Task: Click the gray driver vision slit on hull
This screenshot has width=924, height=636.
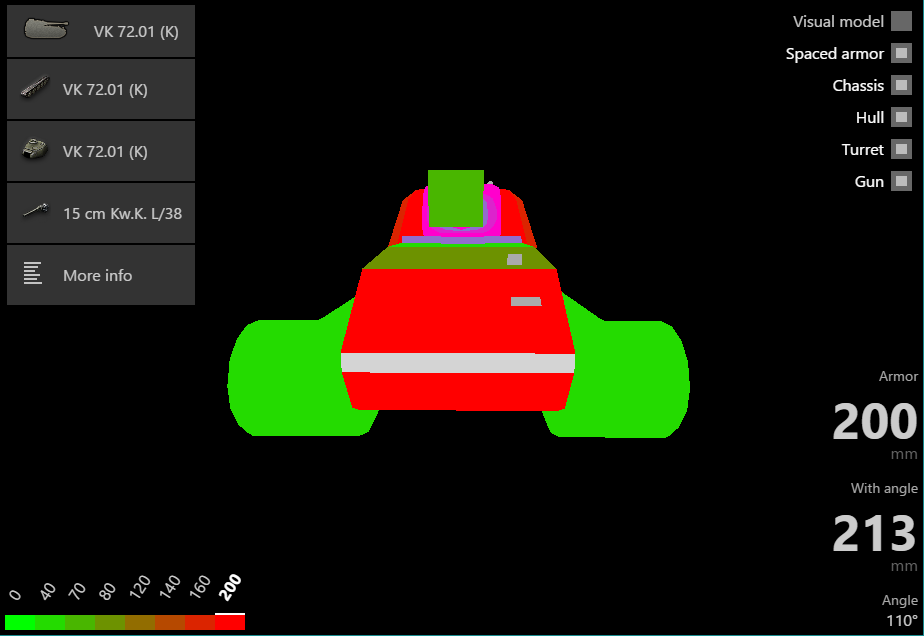Action: click(526, 302)
